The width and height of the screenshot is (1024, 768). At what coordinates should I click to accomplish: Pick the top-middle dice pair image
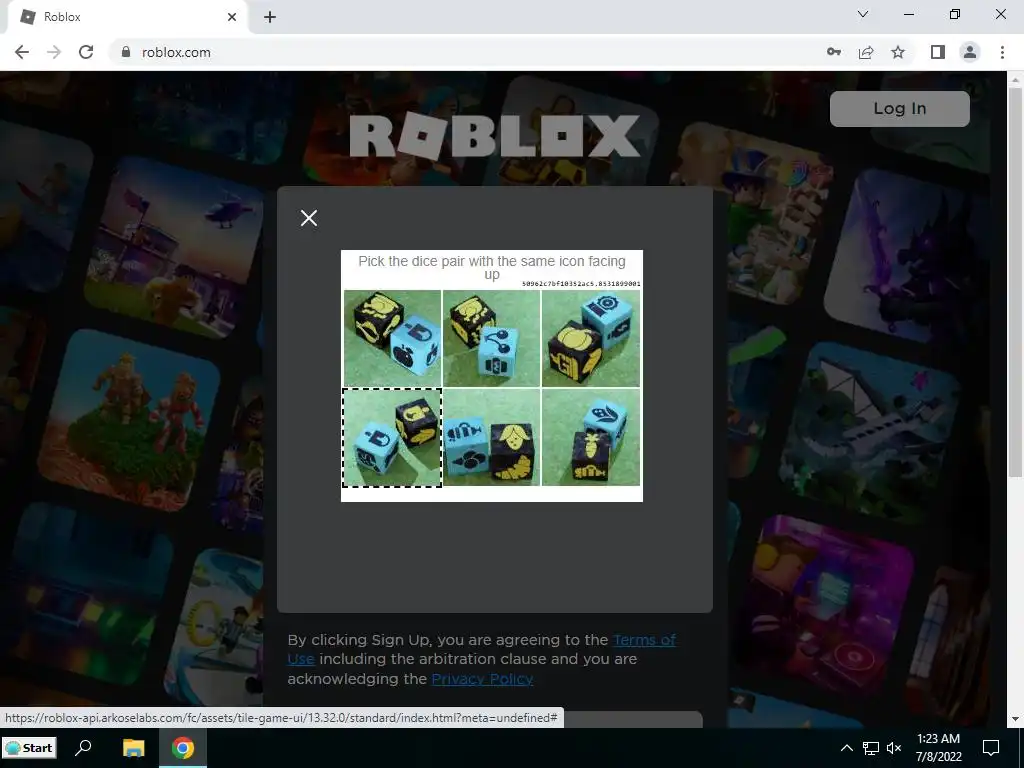[491, 338]
